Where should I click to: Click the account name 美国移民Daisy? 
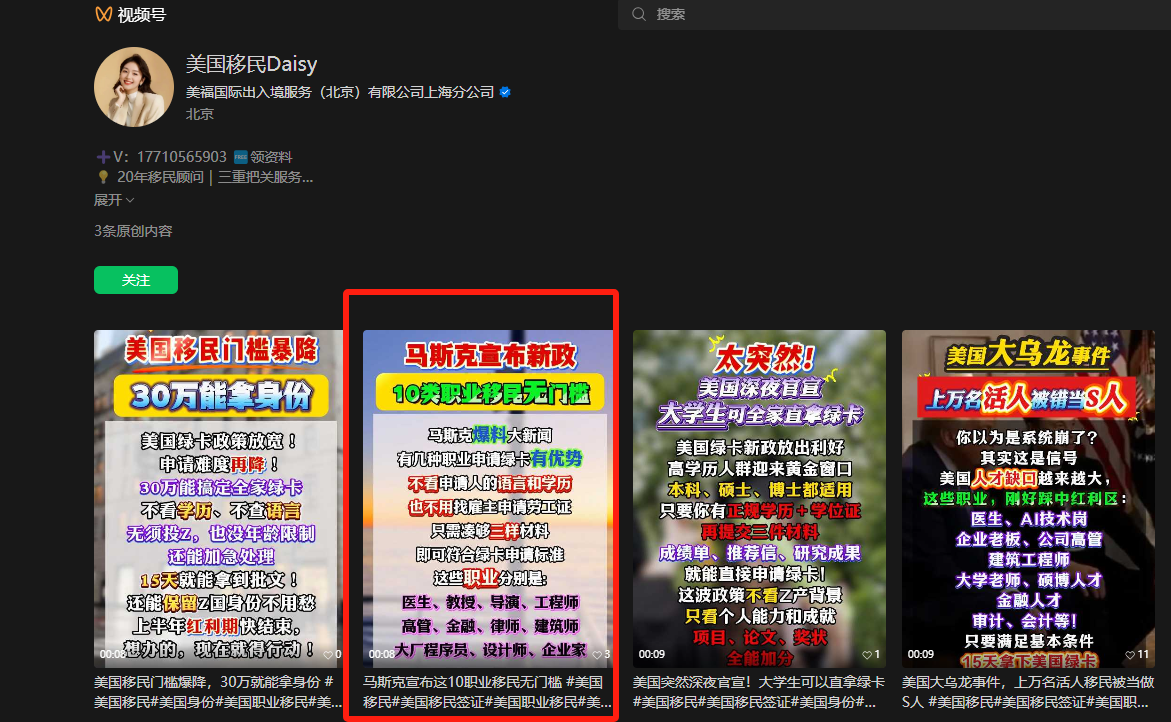click(x=252, y=64)
